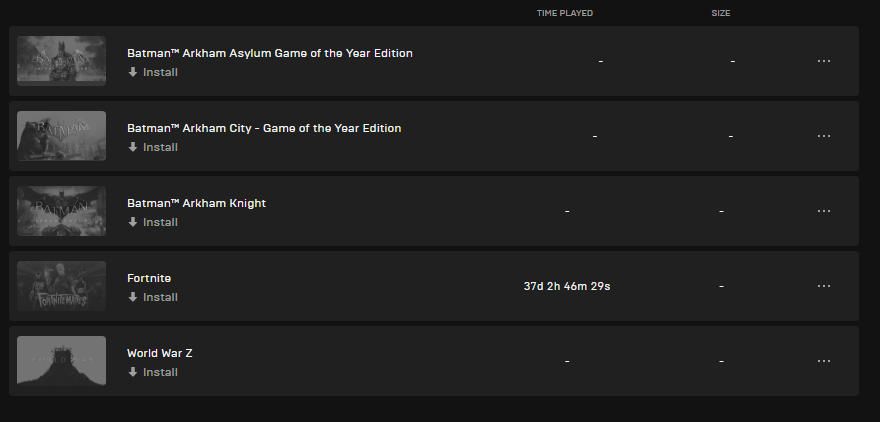Install Batman Arkham City Game of the Year
The height and width of the screenshot is (422, 880).
click(x=153, y=147)
